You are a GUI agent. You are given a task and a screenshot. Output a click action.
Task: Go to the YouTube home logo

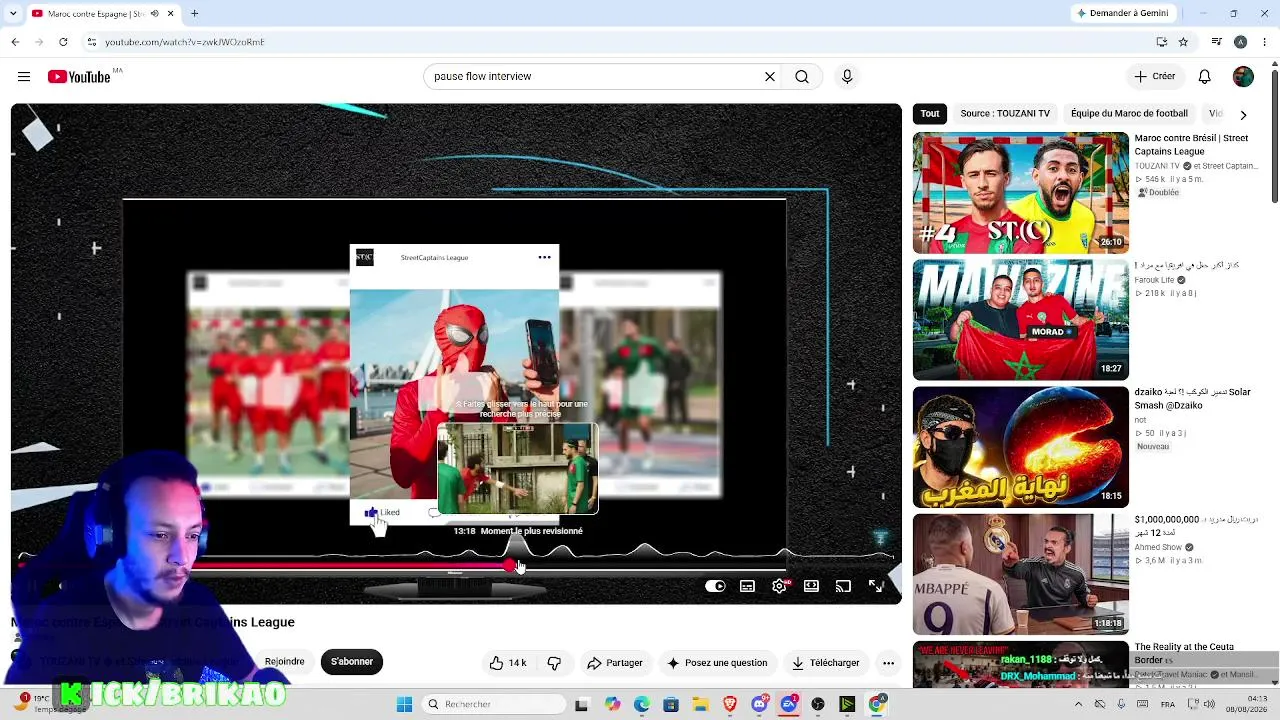pos(79,76)
